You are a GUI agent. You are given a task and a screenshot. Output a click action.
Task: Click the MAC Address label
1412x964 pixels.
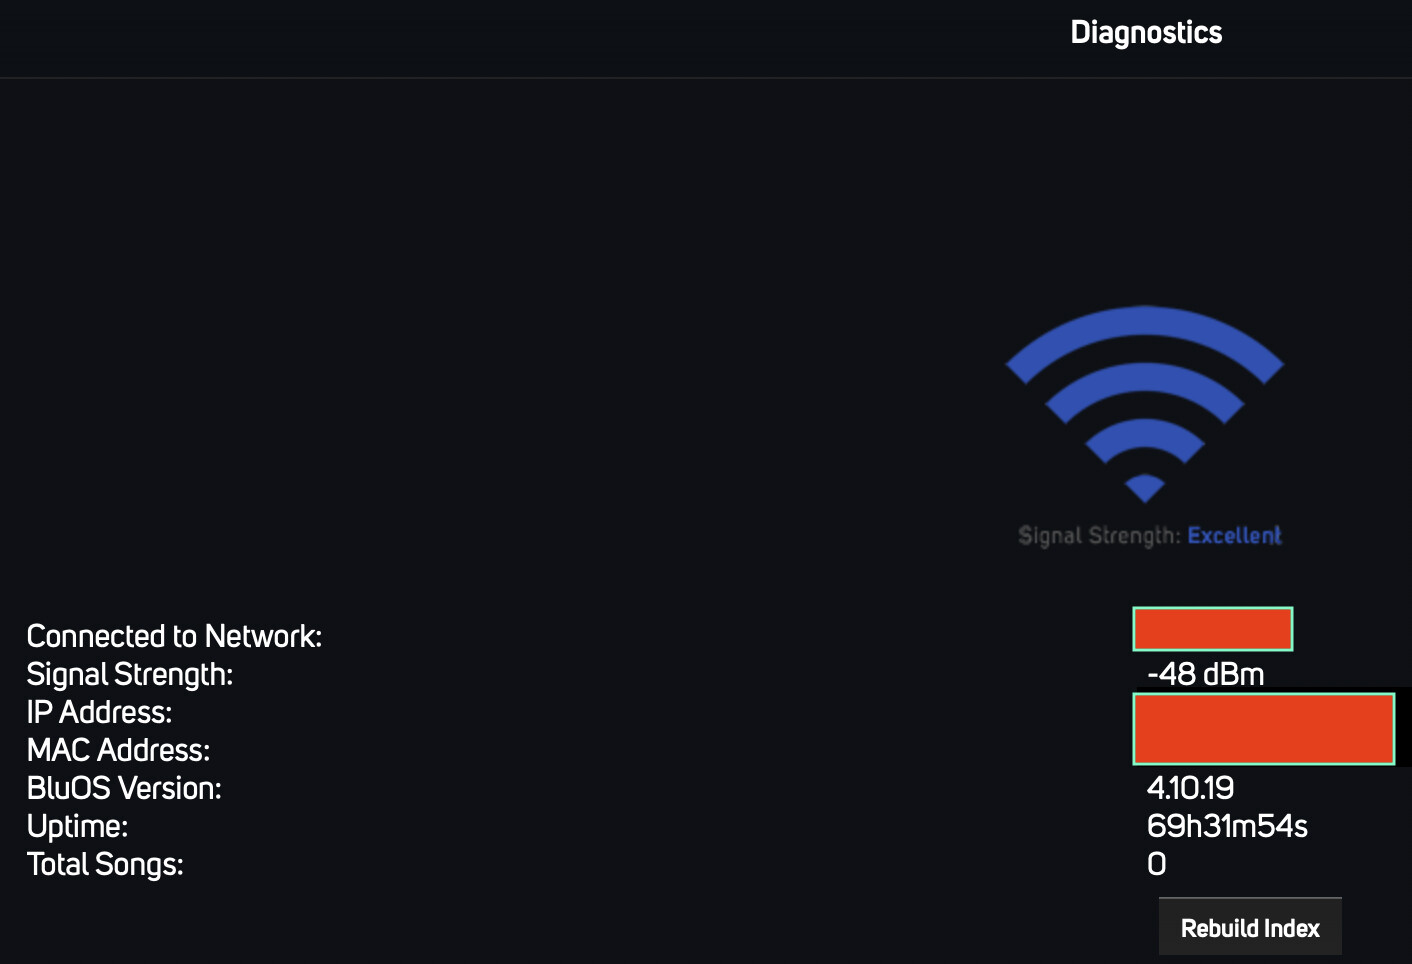coord(118,750)
